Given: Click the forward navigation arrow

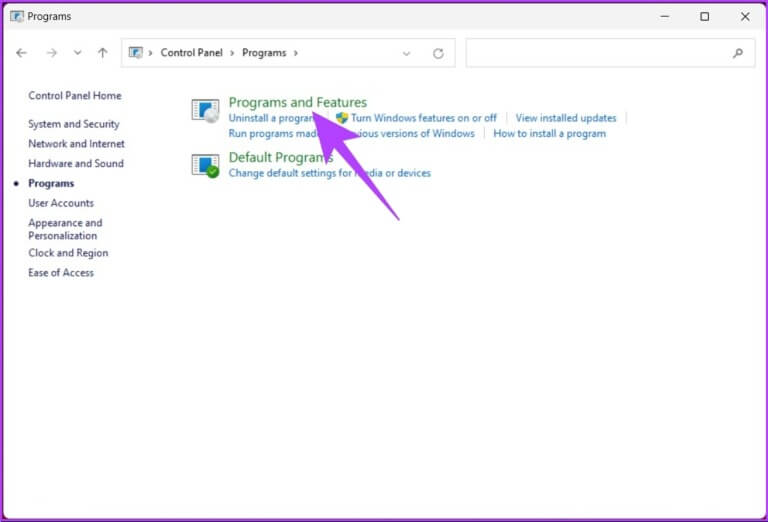Looking at the screenshot, I should tap(51, 53).
